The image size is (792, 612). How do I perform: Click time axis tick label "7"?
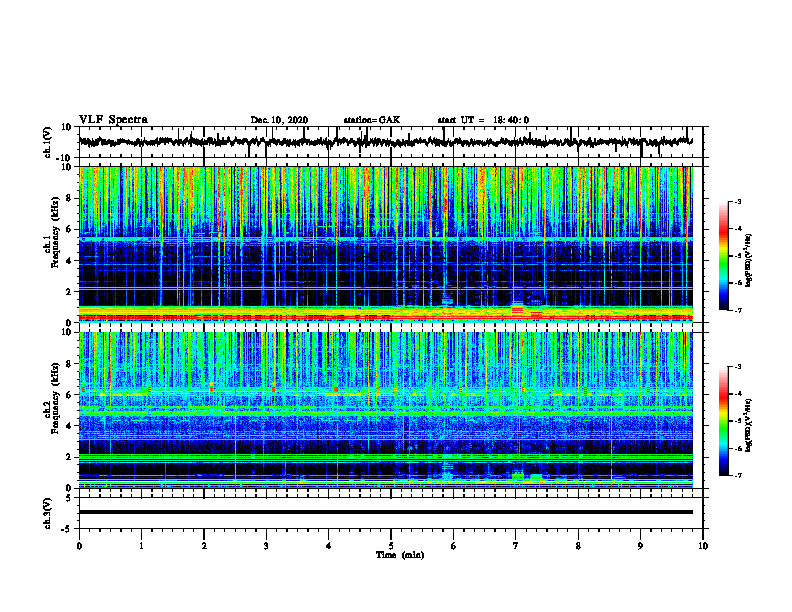[x=516, y=546]
